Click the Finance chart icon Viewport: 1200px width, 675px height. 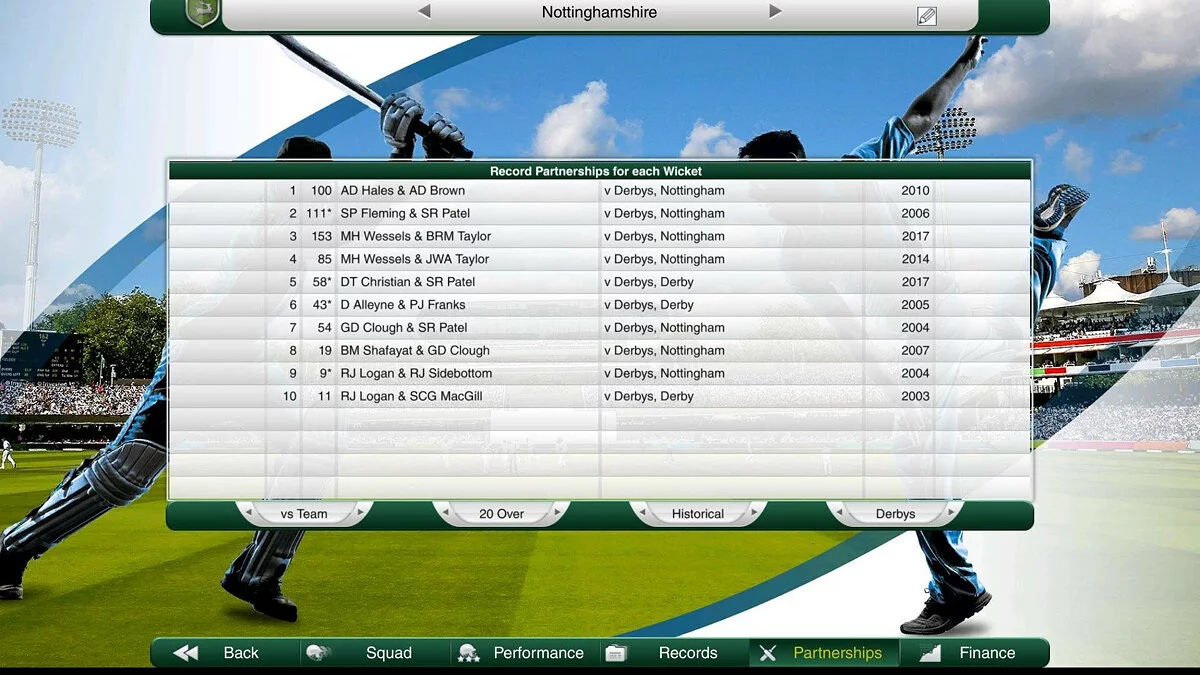pyautogui.click(x=930, y=653)
